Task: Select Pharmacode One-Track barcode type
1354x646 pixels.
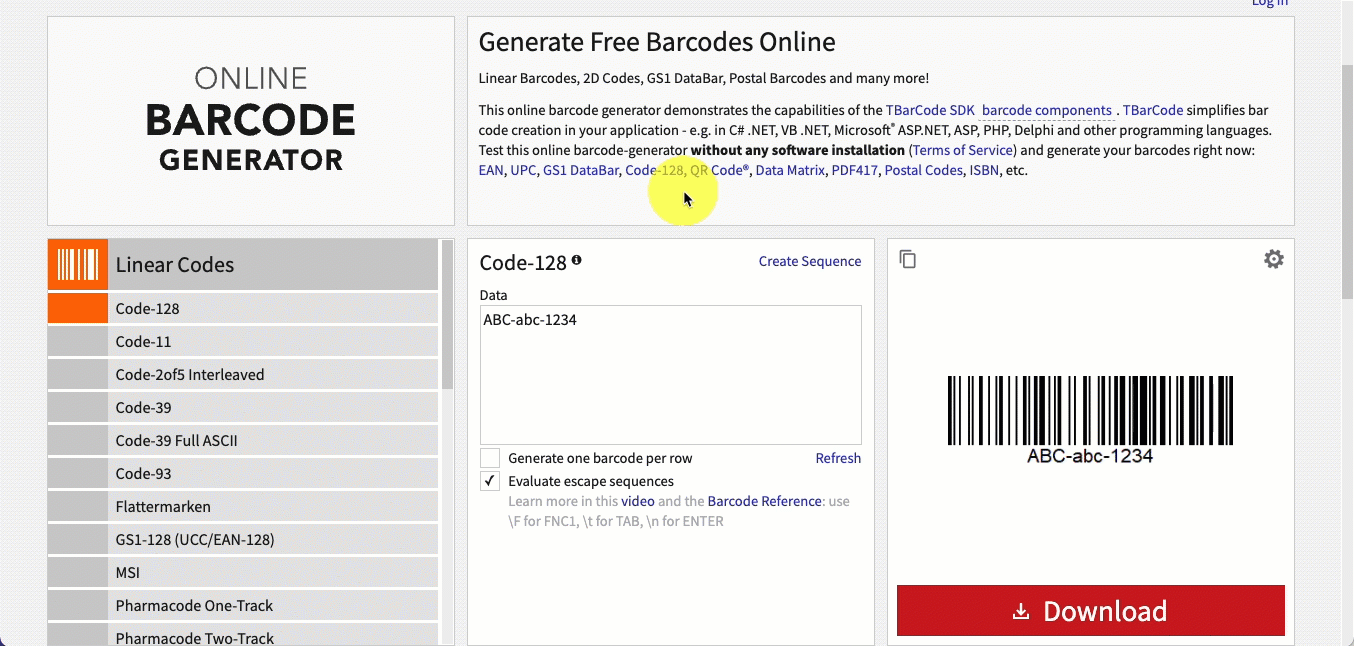Action: 194,606
